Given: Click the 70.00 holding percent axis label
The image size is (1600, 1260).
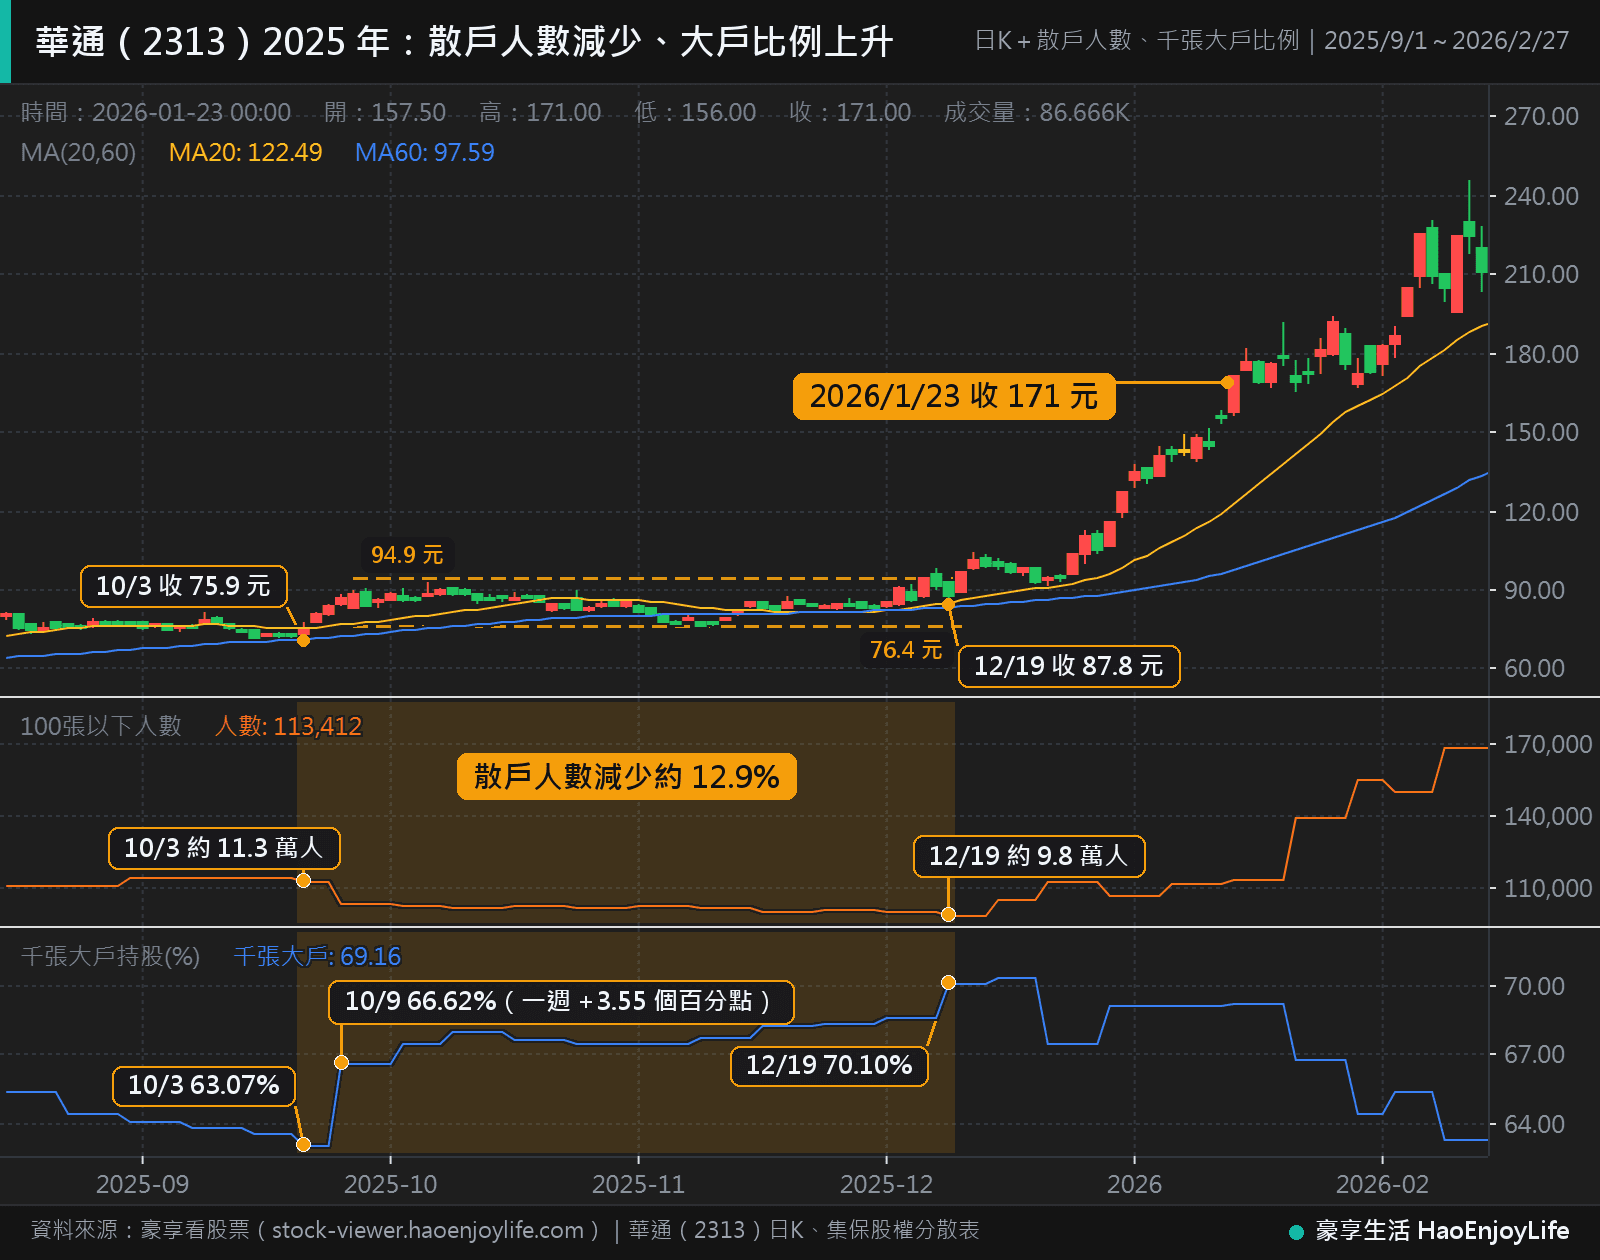Looking at the screenshot, I should point(1535,986).
